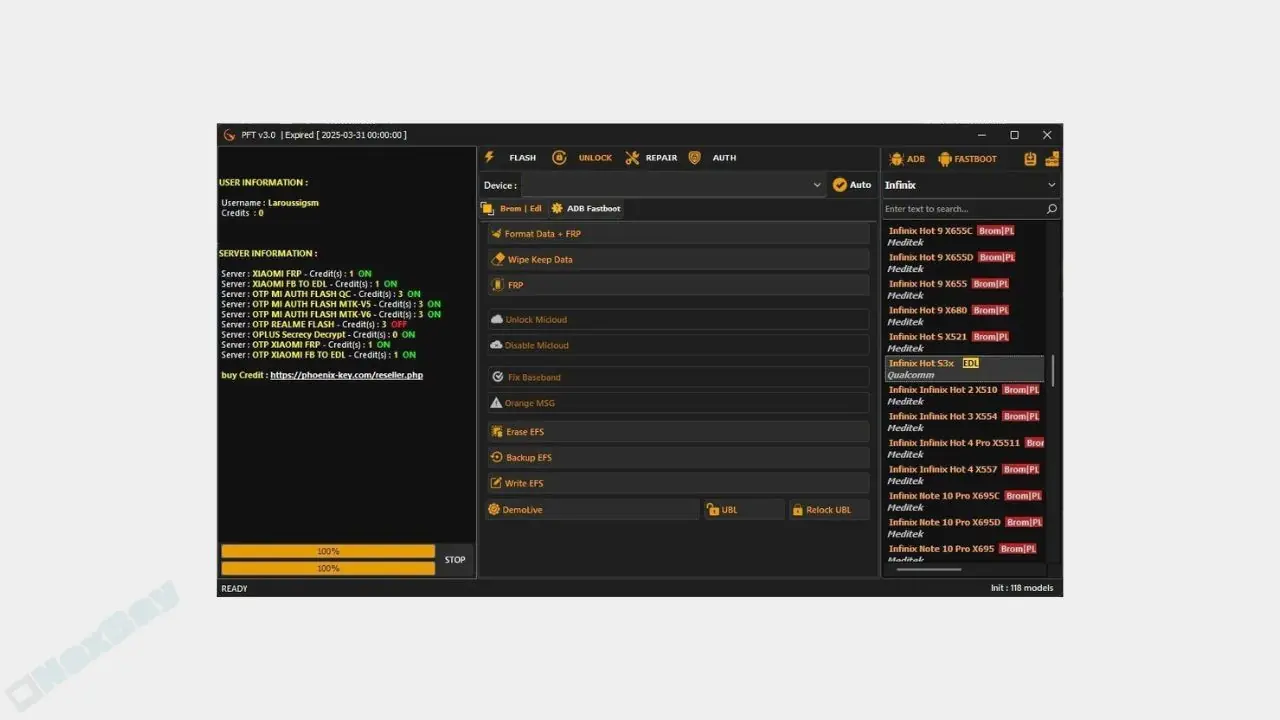The height and width of the screenshot is (720, 1280).
Task: Select Infinix Hot 9 X680 model
Action: 964,316
